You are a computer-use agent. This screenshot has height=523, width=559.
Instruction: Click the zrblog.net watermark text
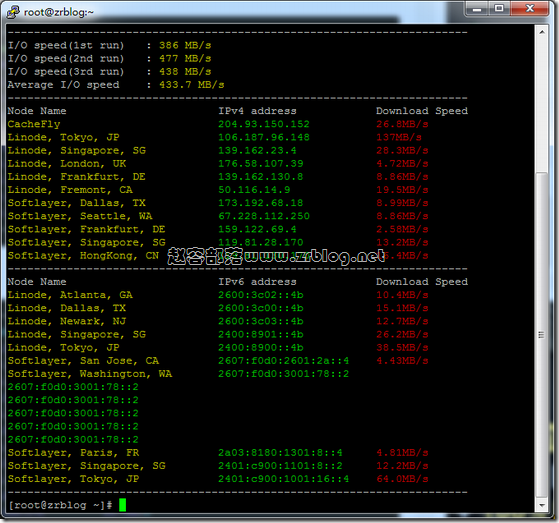click(276, 256)
